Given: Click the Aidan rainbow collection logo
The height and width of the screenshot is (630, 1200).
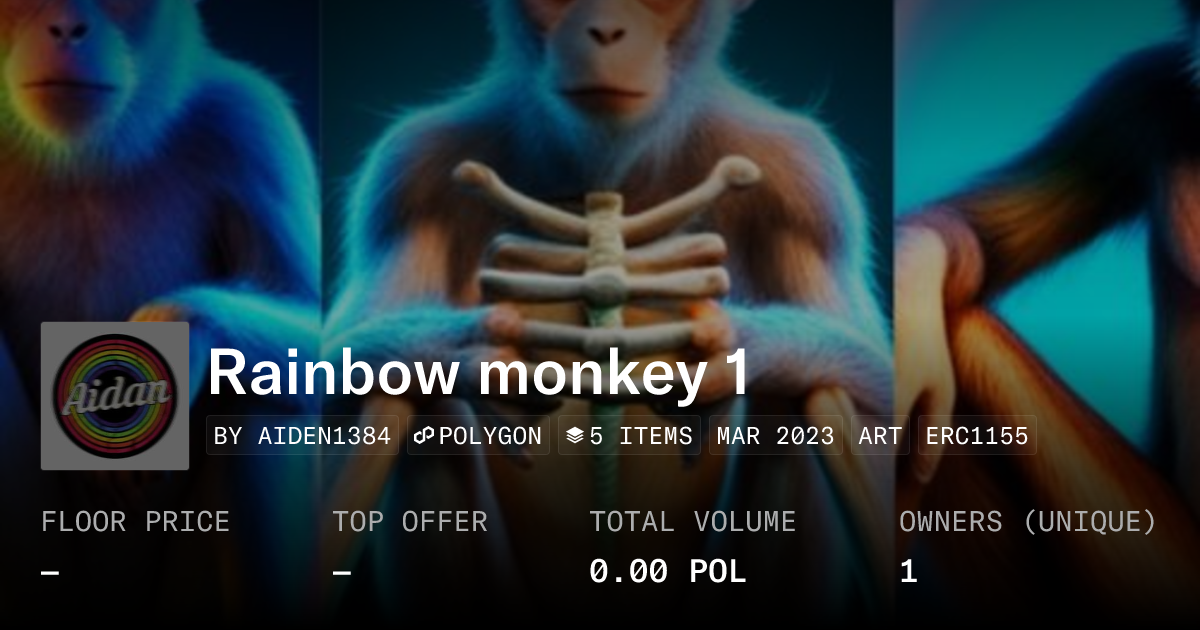Looking at the screenshot, I should (x=115, y=396).
